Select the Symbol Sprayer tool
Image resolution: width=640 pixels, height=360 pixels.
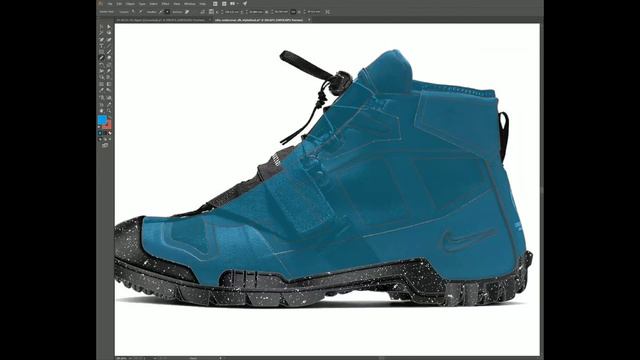tap(101, 97)
